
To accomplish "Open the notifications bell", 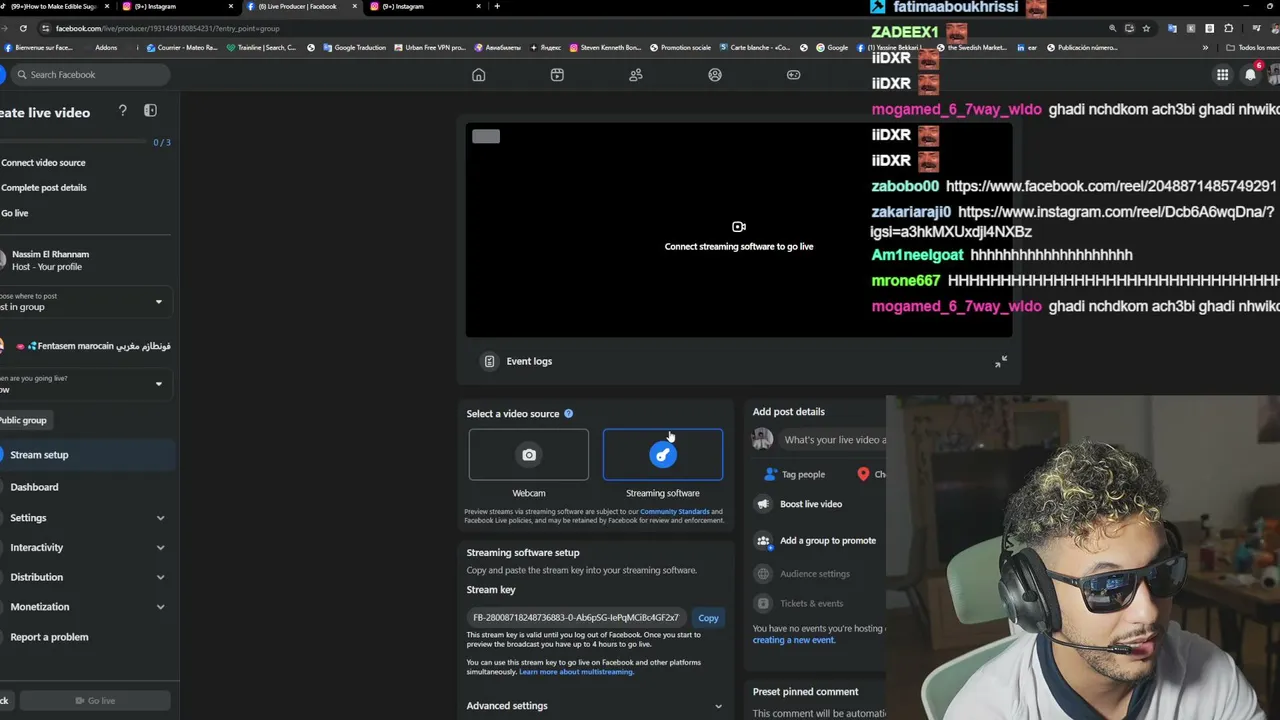I will click(x=1250, y=75).
